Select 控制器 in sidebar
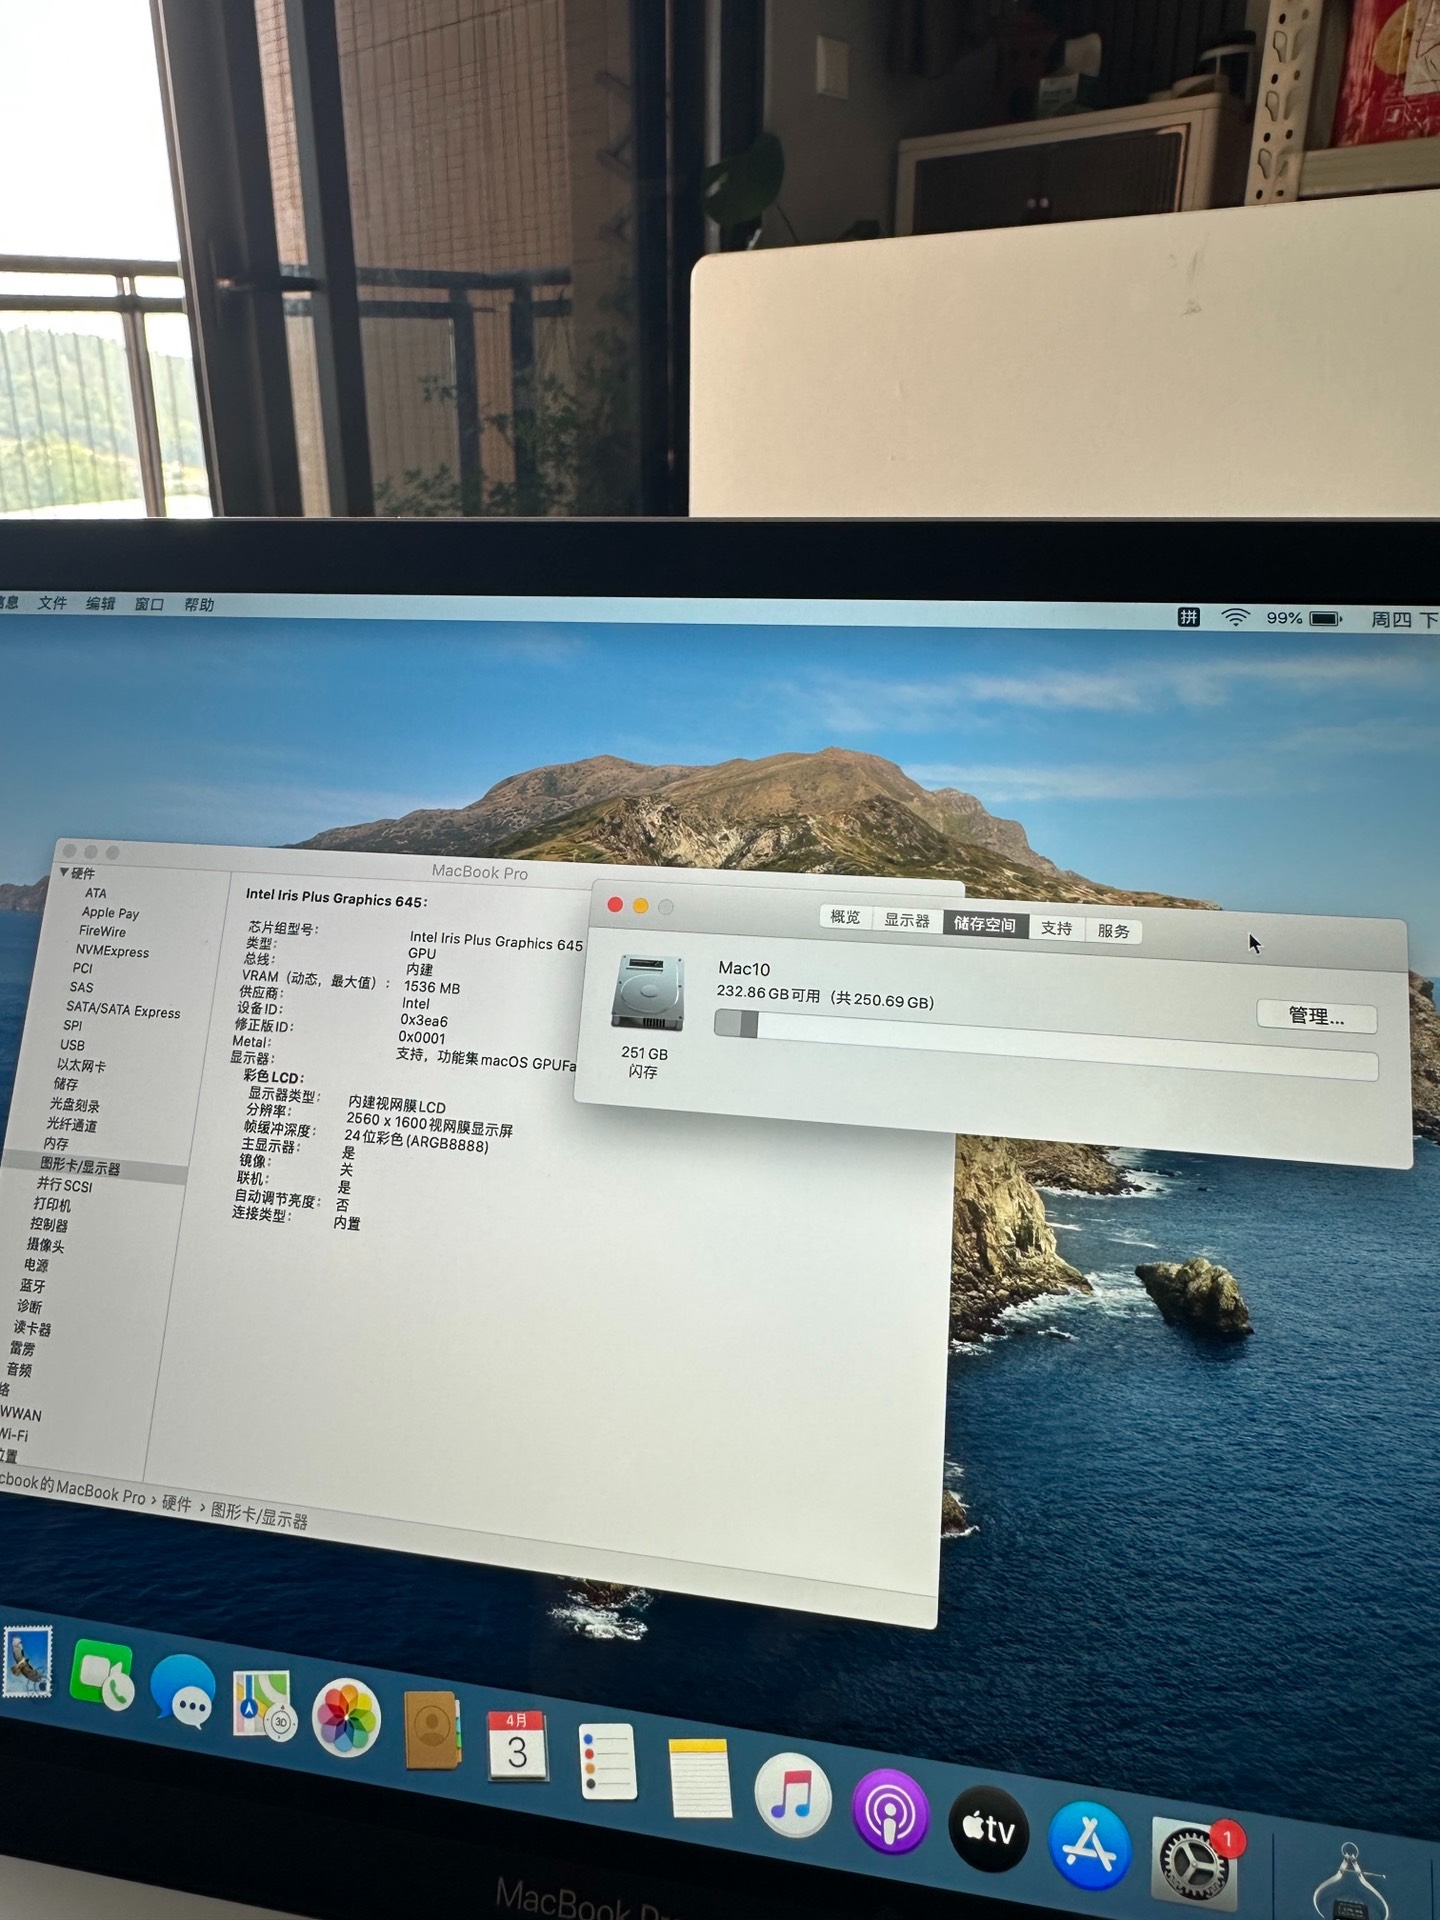The width and height of the screenshot is (1440, 1920). coord(48,1225)
